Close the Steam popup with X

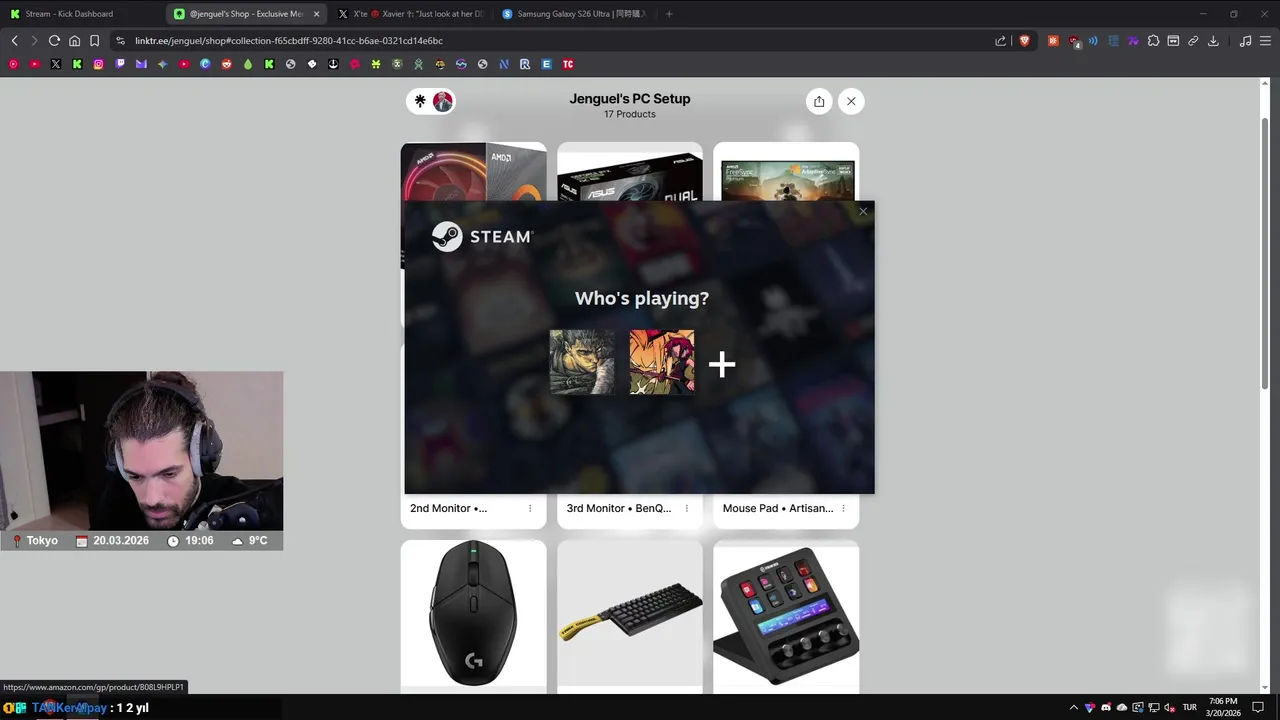[x=863, y=211]
